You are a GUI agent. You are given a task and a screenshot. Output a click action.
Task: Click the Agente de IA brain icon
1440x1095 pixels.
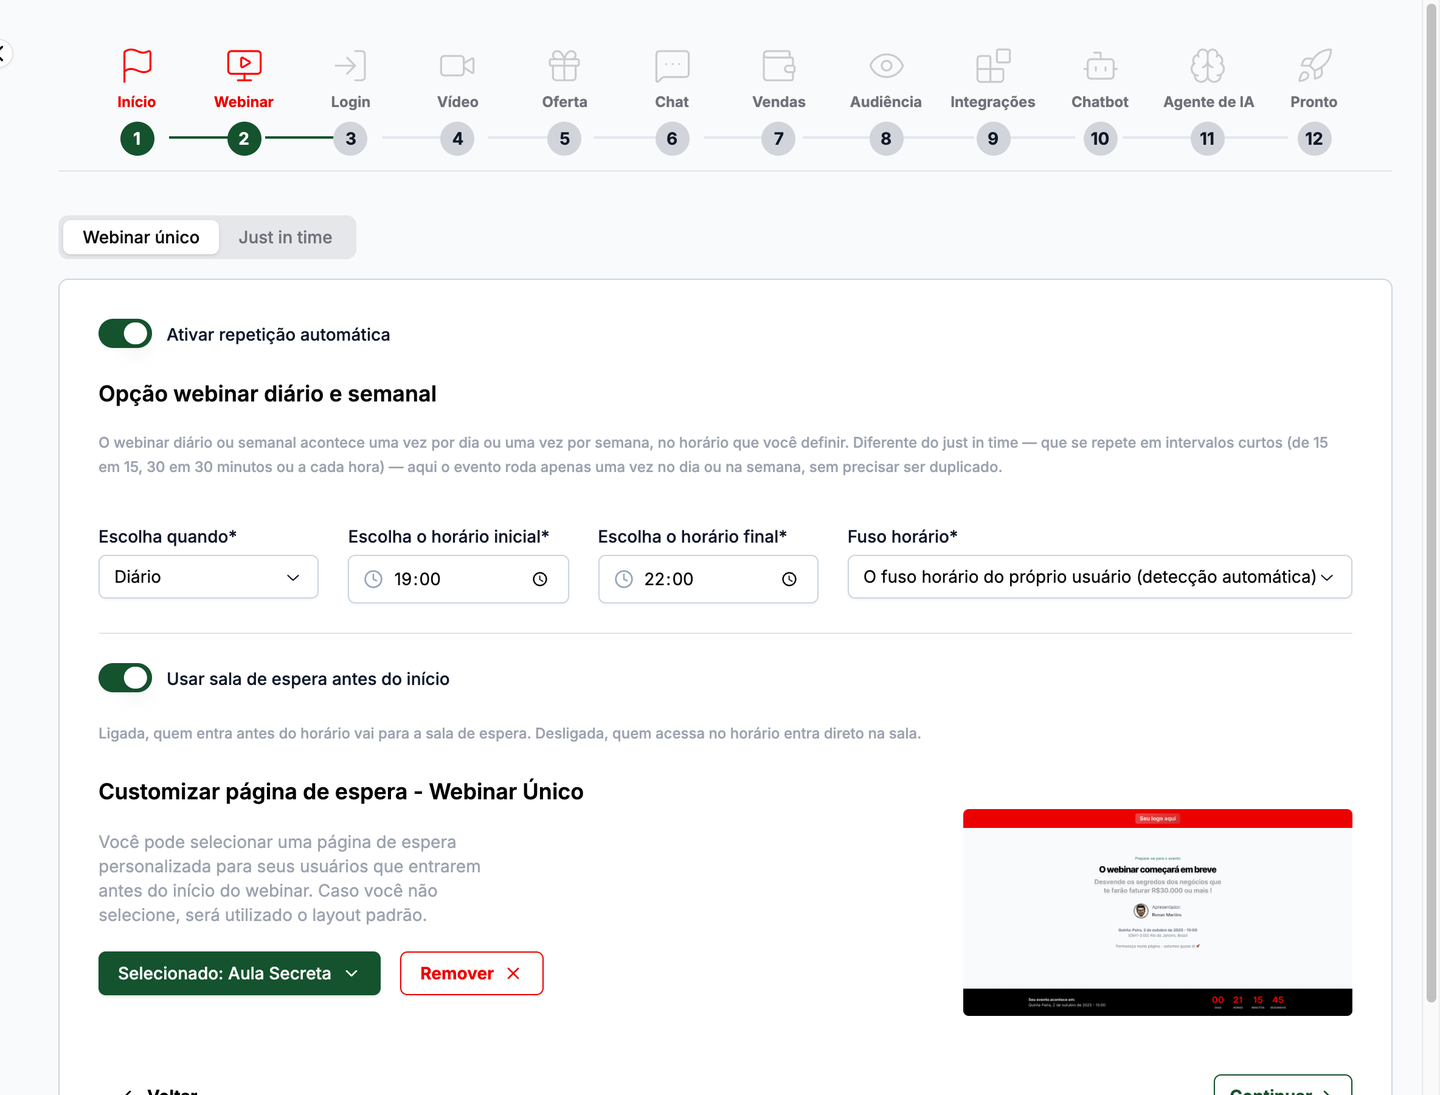click(x=1208, y=66)
